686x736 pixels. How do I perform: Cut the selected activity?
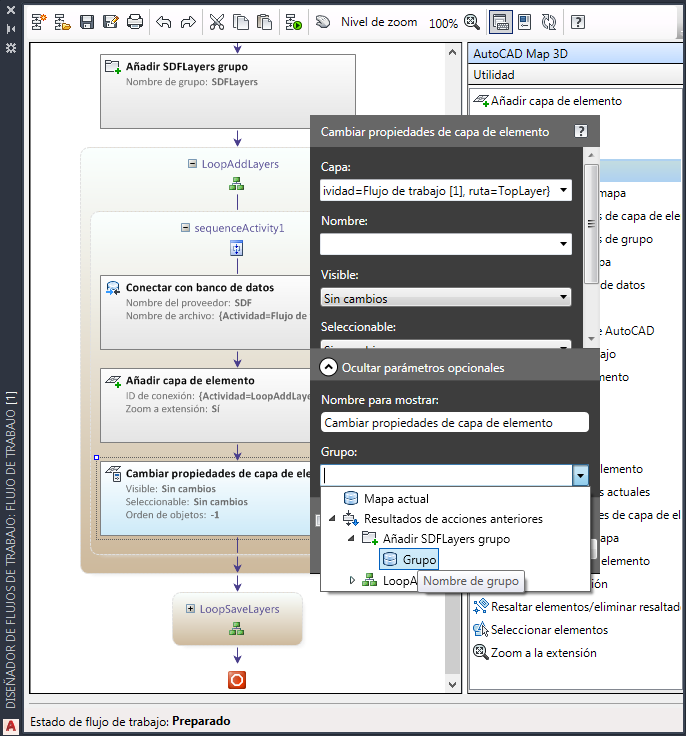point(216,22)
